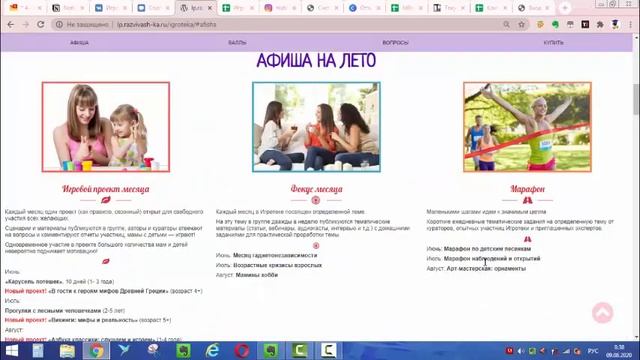This screenshot has height=360, width=640.
Task: Bookmark this page with the star icon
Action: point(521,24)
